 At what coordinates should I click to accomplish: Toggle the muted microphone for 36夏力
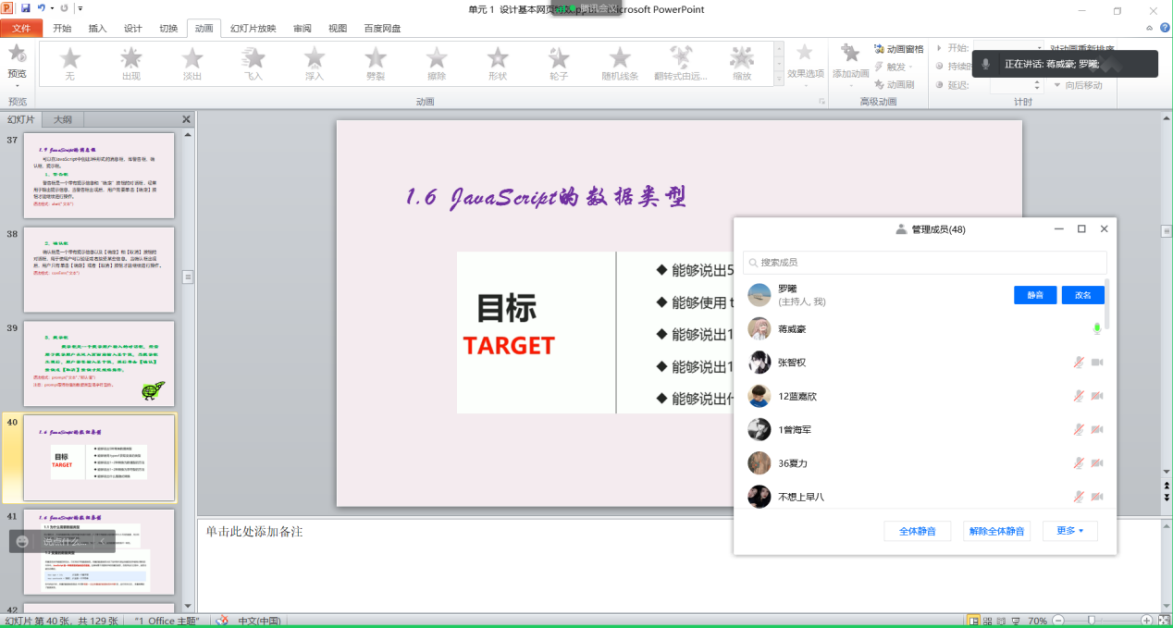(1078, 463)
